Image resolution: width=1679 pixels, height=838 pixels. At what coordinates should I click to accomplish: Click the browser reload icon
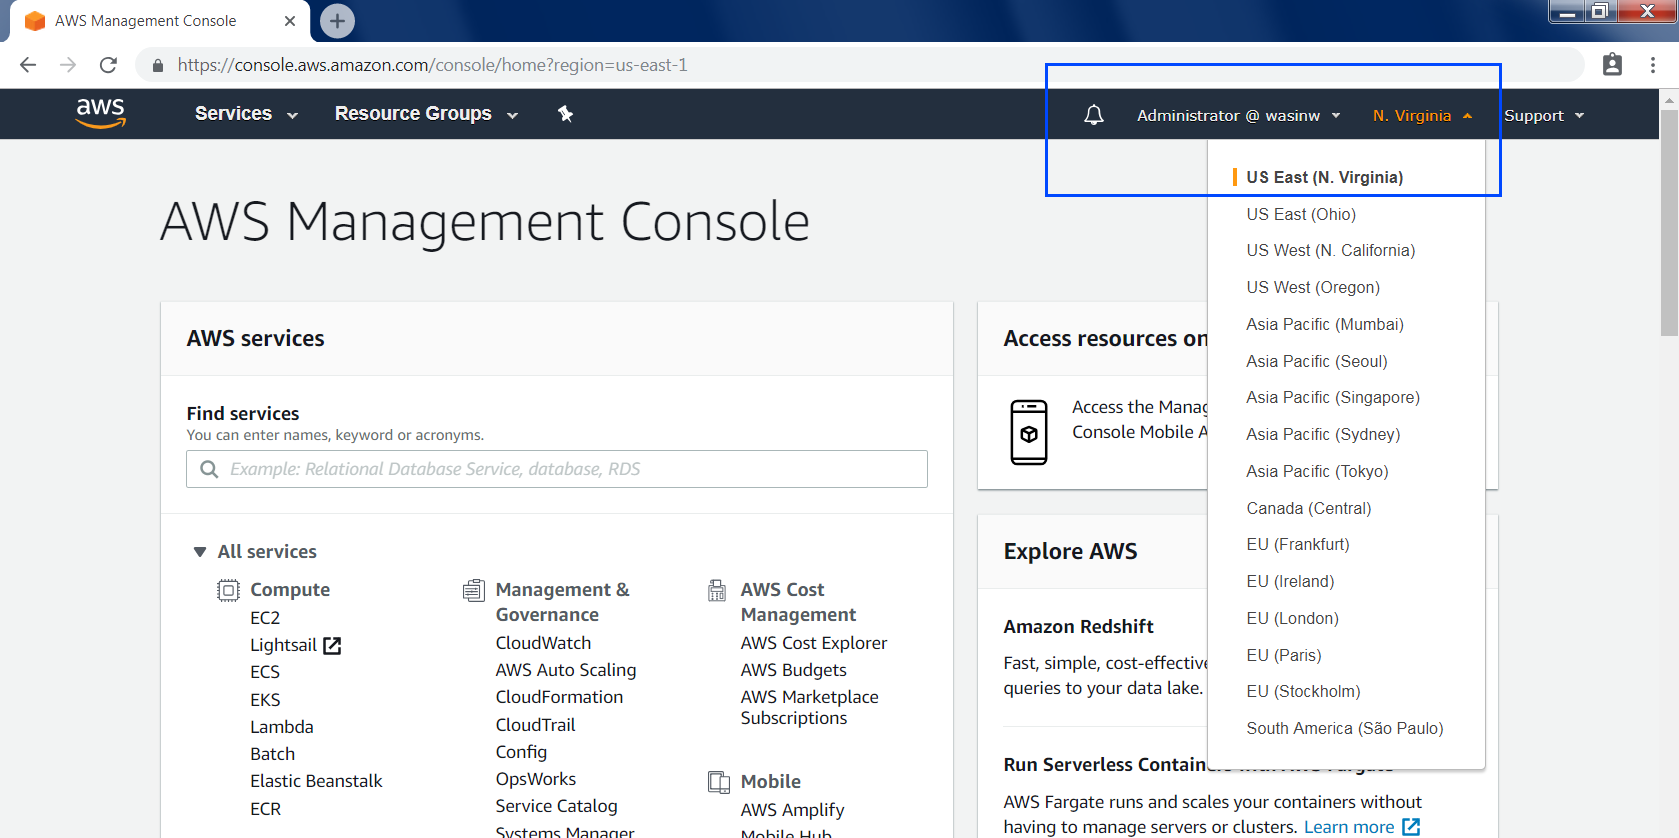click(108, 65)
